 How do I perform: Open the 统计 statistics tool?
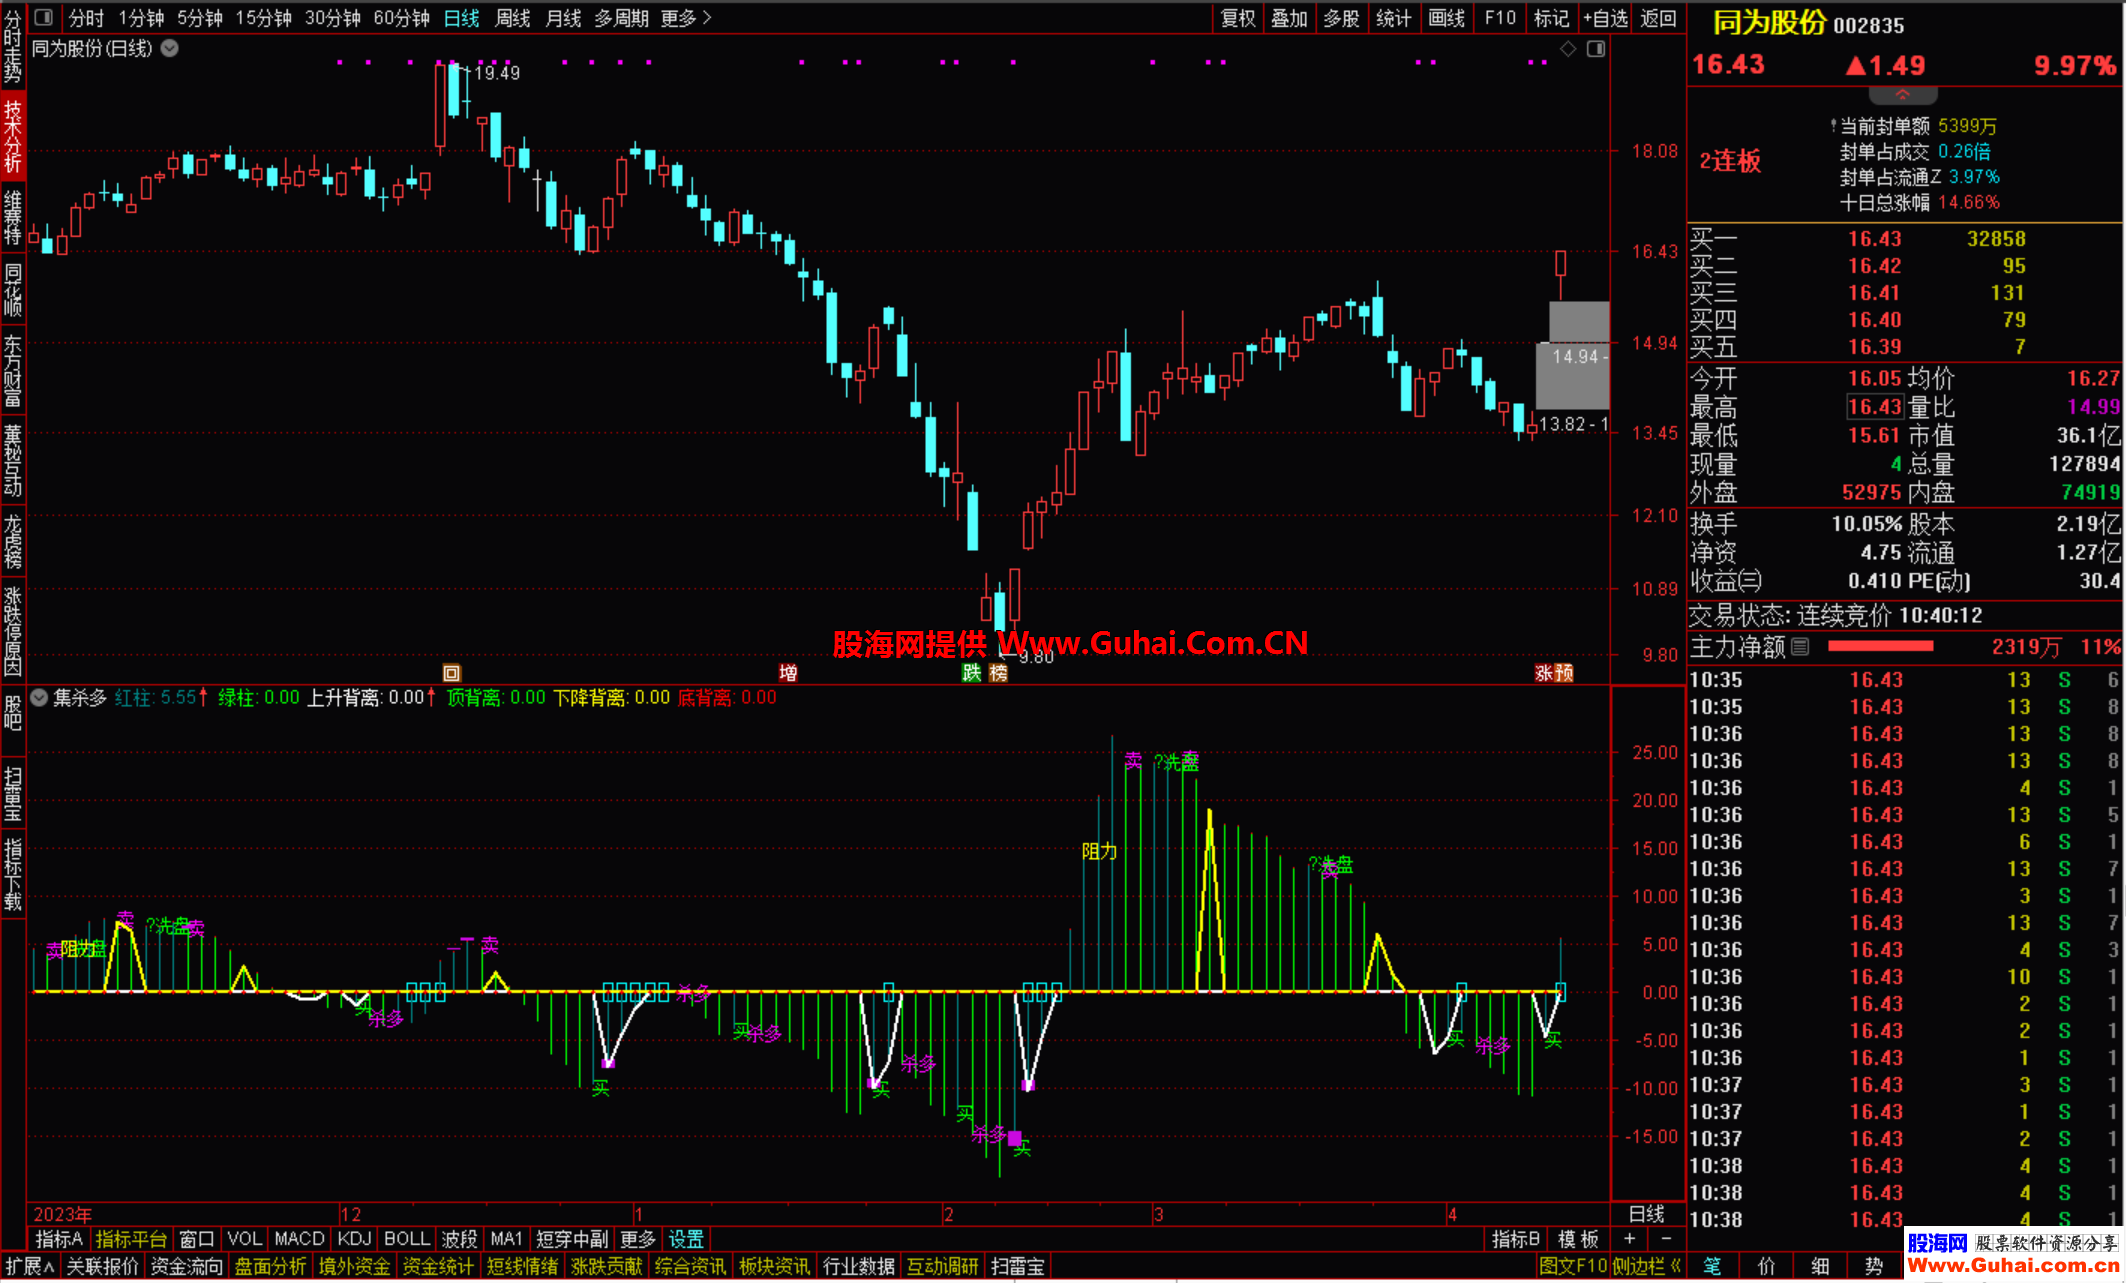[1394, 18]
